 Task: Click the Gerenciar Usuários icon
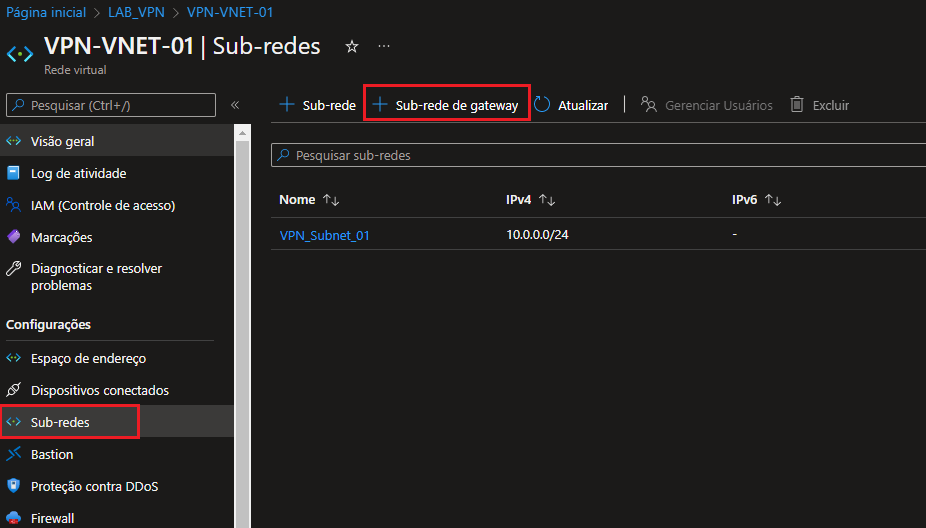[649, 105]
